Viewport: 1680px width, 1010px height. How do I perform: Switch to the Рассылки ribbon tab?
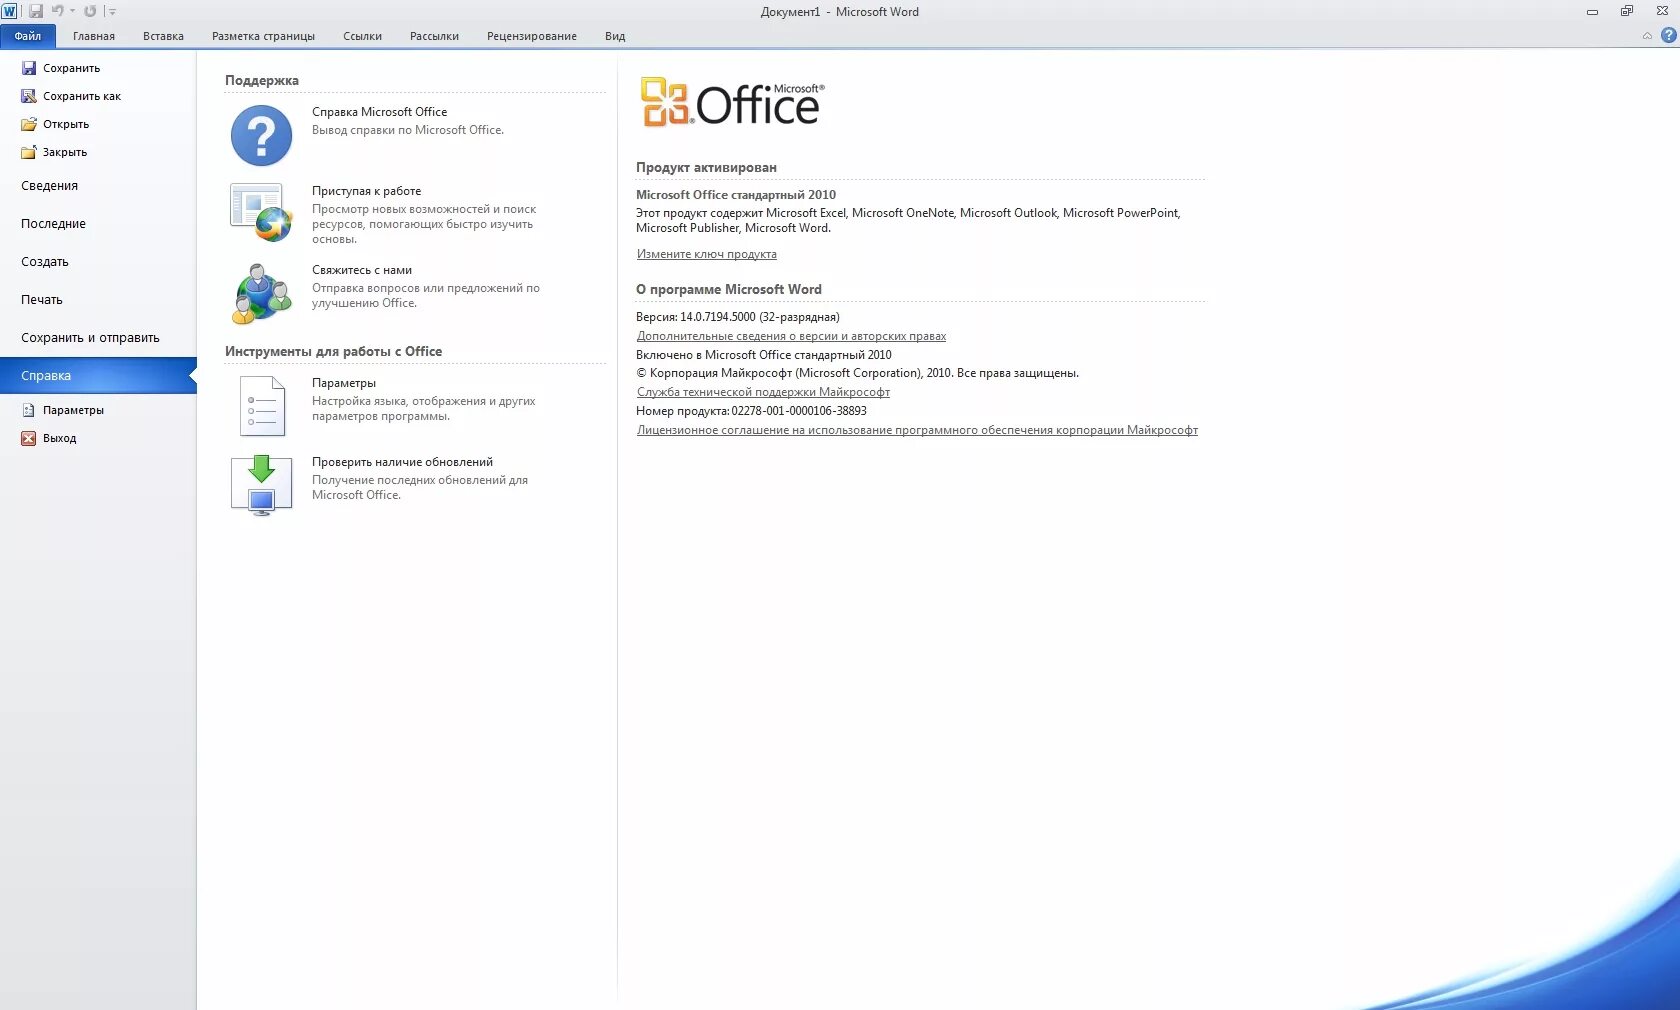tap(434, 36)
